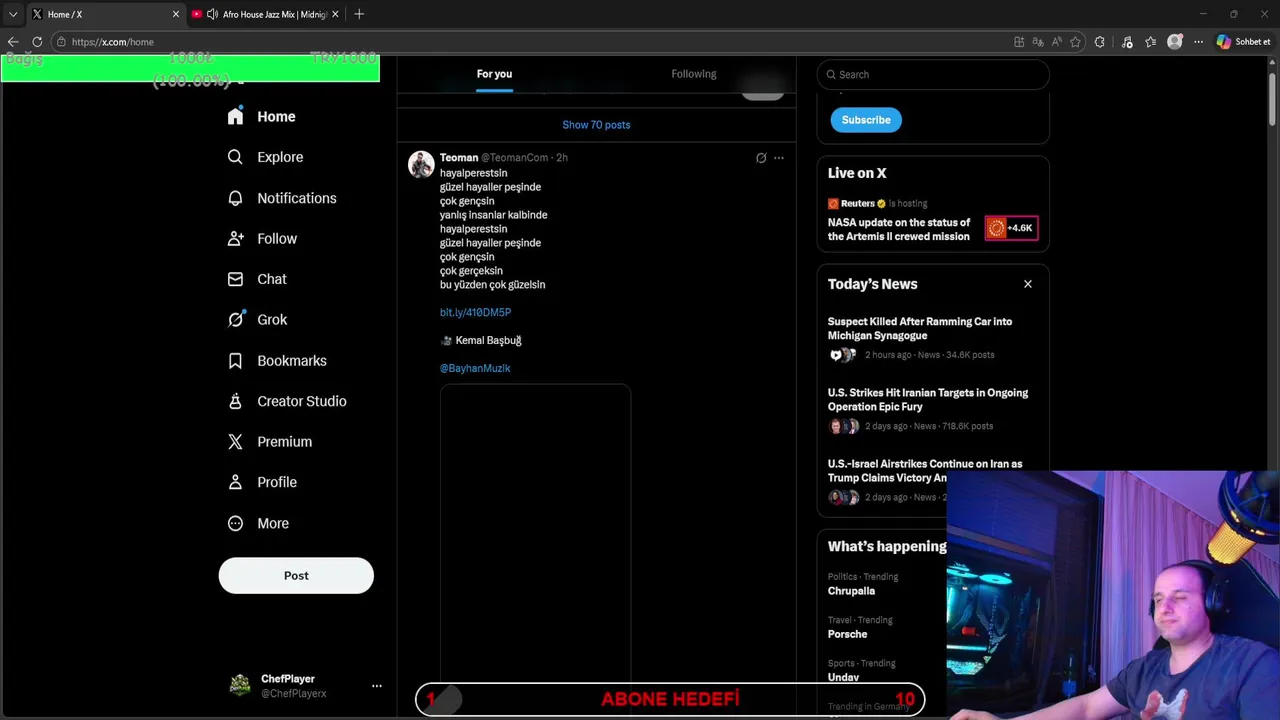The width and height of the screenshot is (1280, 720).
Task: Add page to favorites star icon
Action: [x=1075, y=42]
